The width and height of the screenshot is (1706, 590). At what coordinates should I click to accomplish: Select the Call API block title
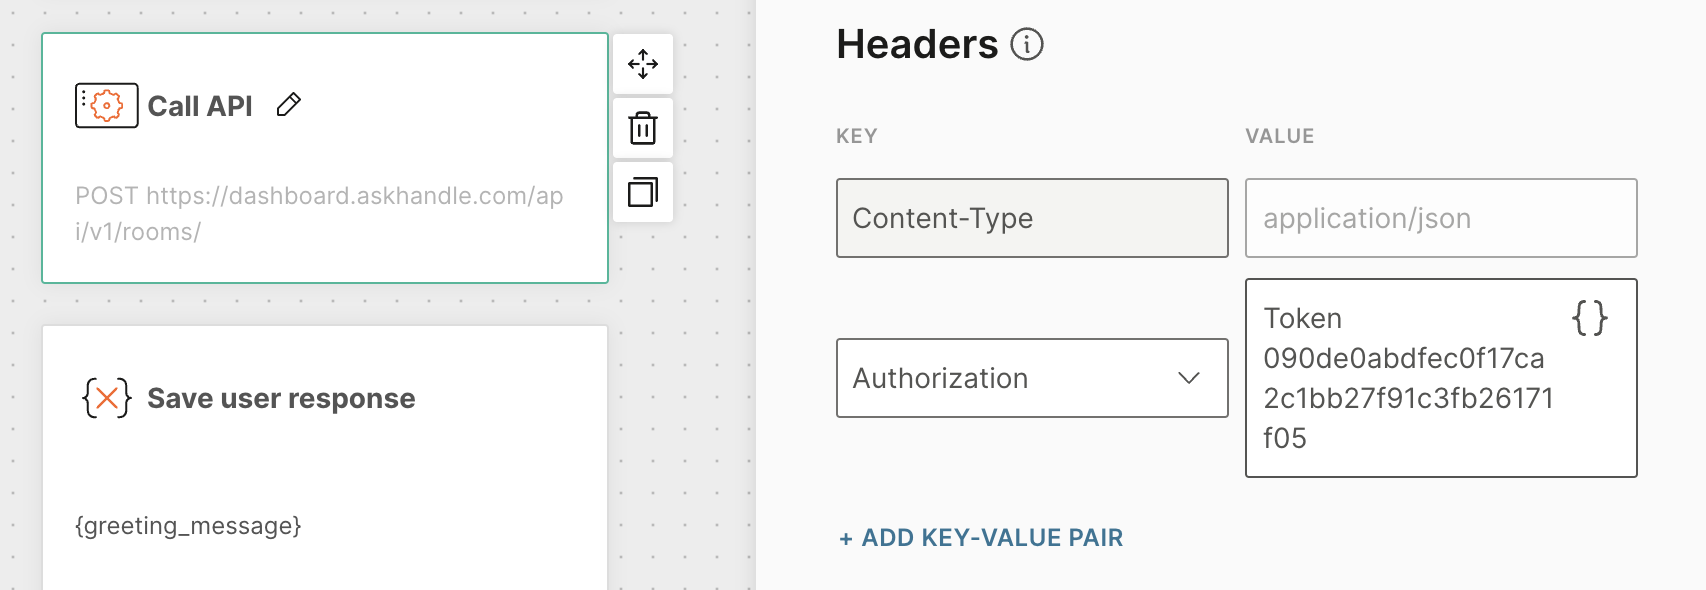click(x=200, y=106)
